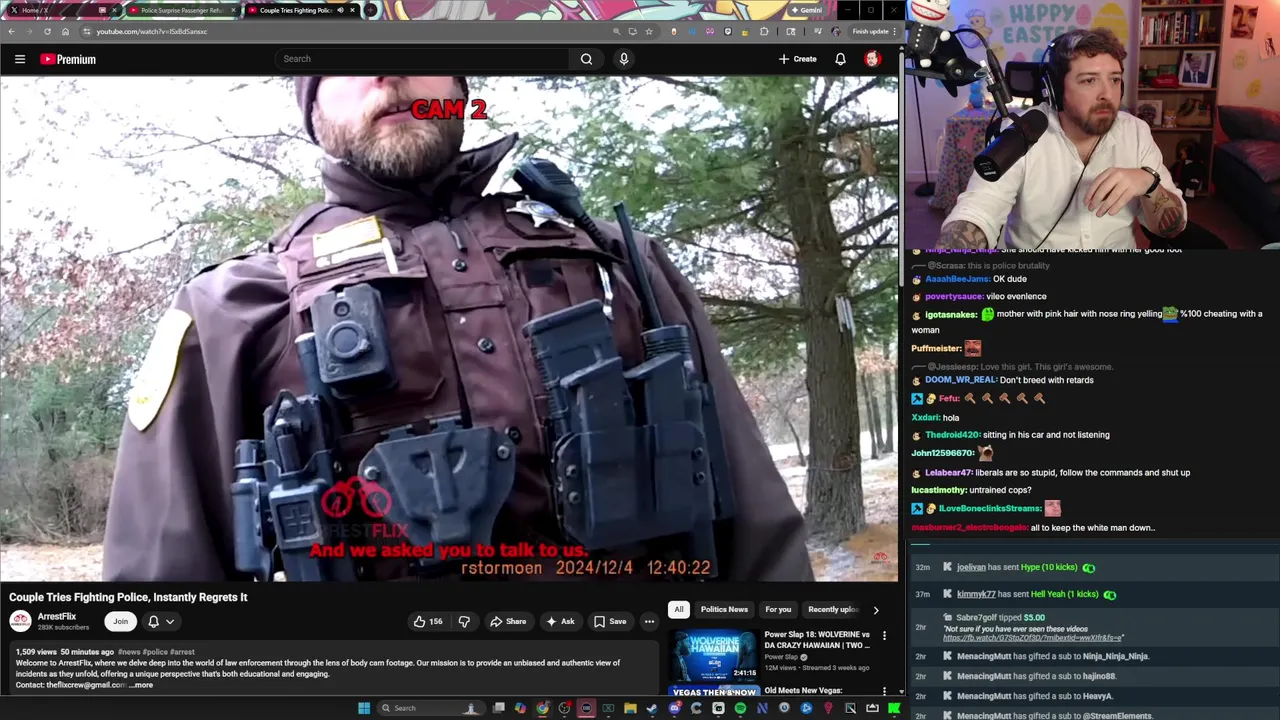Click the username joelivan in the events feed
1280x720 pixels.
971,567
